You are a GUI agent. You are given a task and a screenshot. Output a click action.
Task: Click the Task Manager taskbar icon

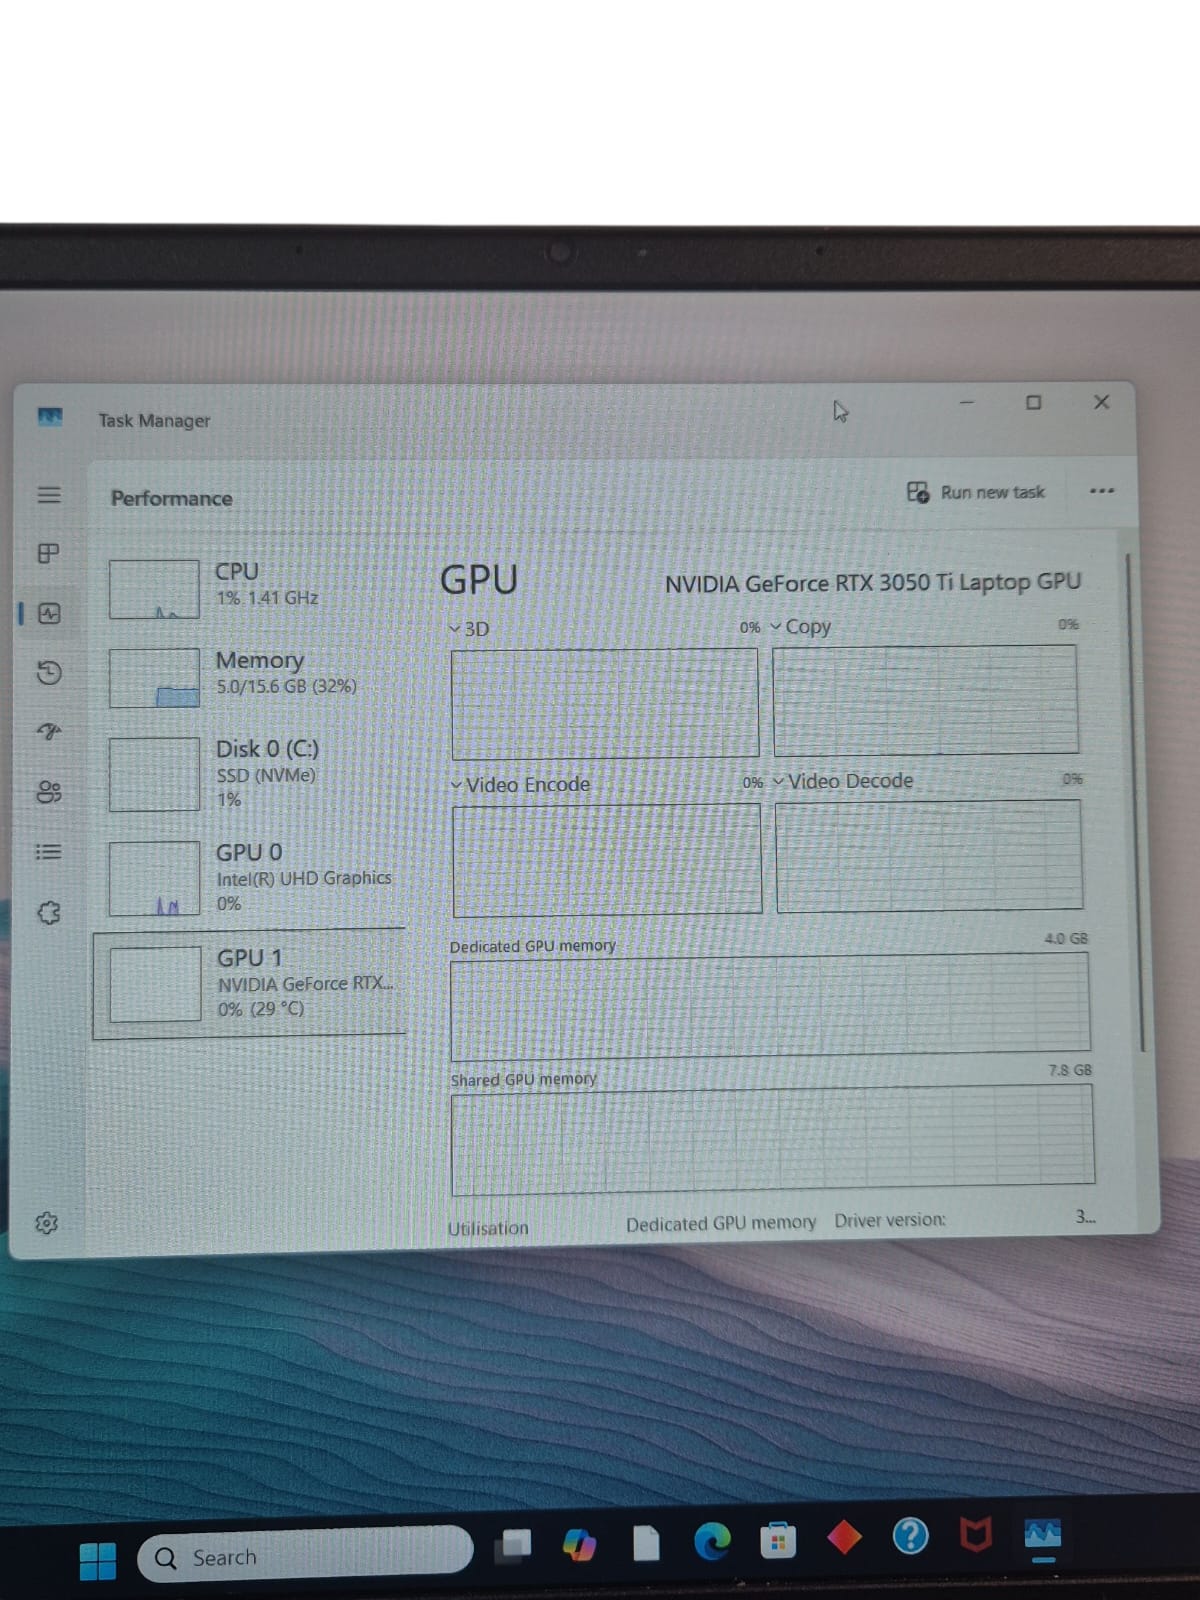(x=1043, y=1535)
